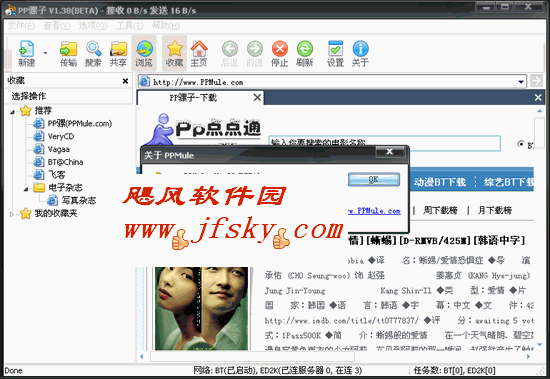This screenshot has width=550, height=379.
Task: Collapse the 推荐 tree node
Action: (12, 112)
